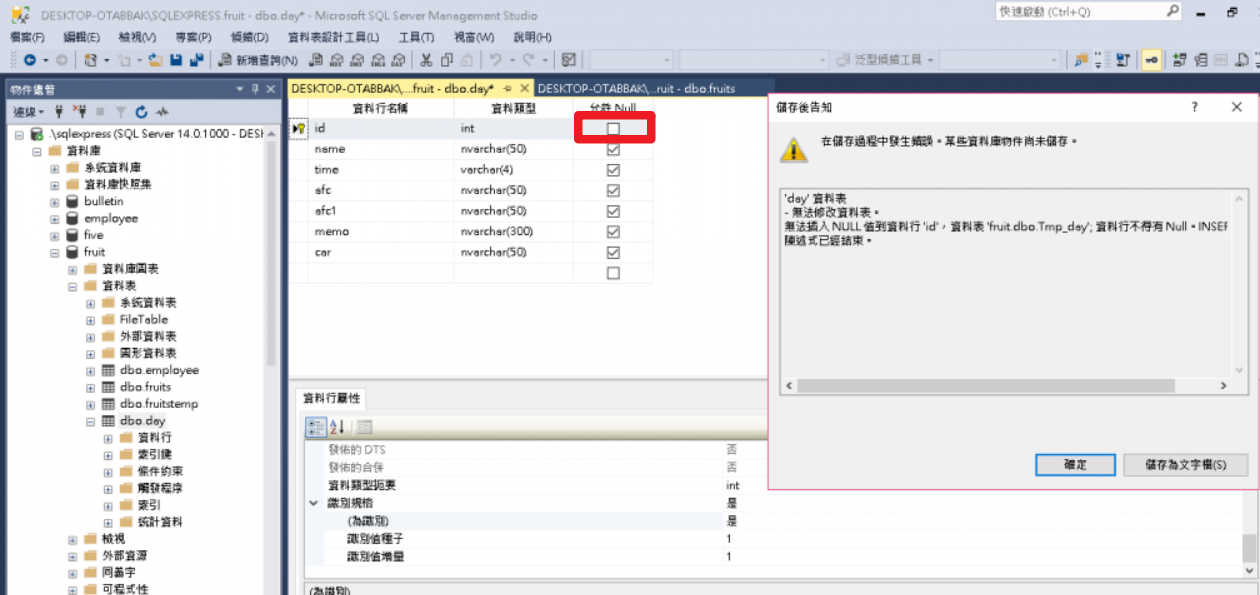Screen dimensions: 1260x595
Task: Click the XMLA query icon
Action: coord(377,60)
